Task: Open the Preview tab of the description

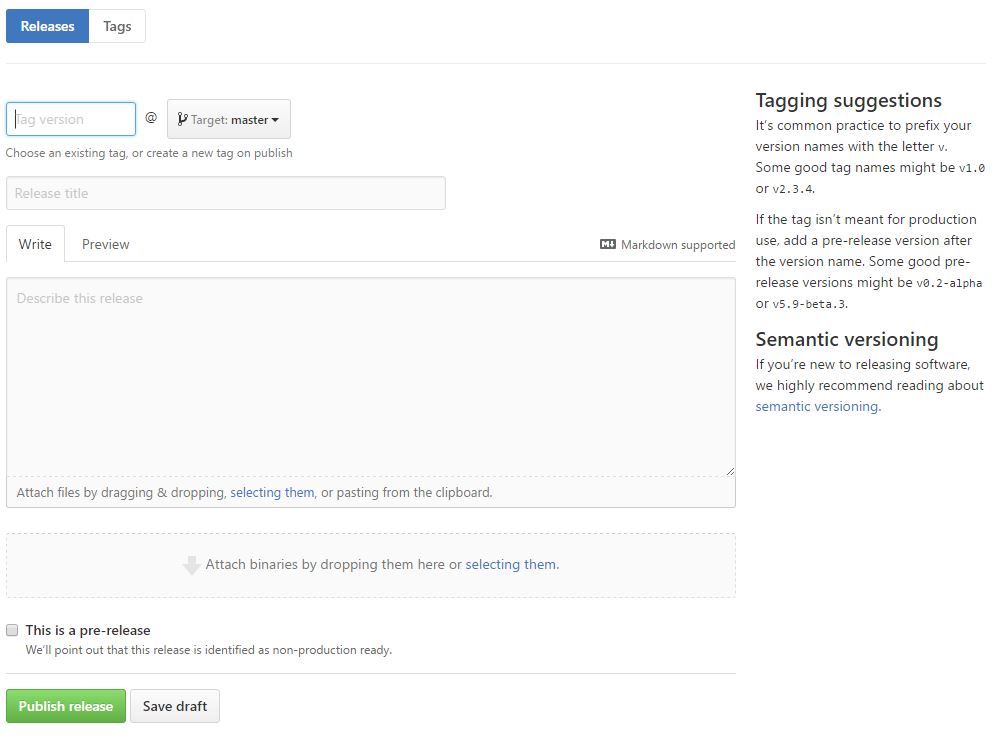Action: (105, 244)
